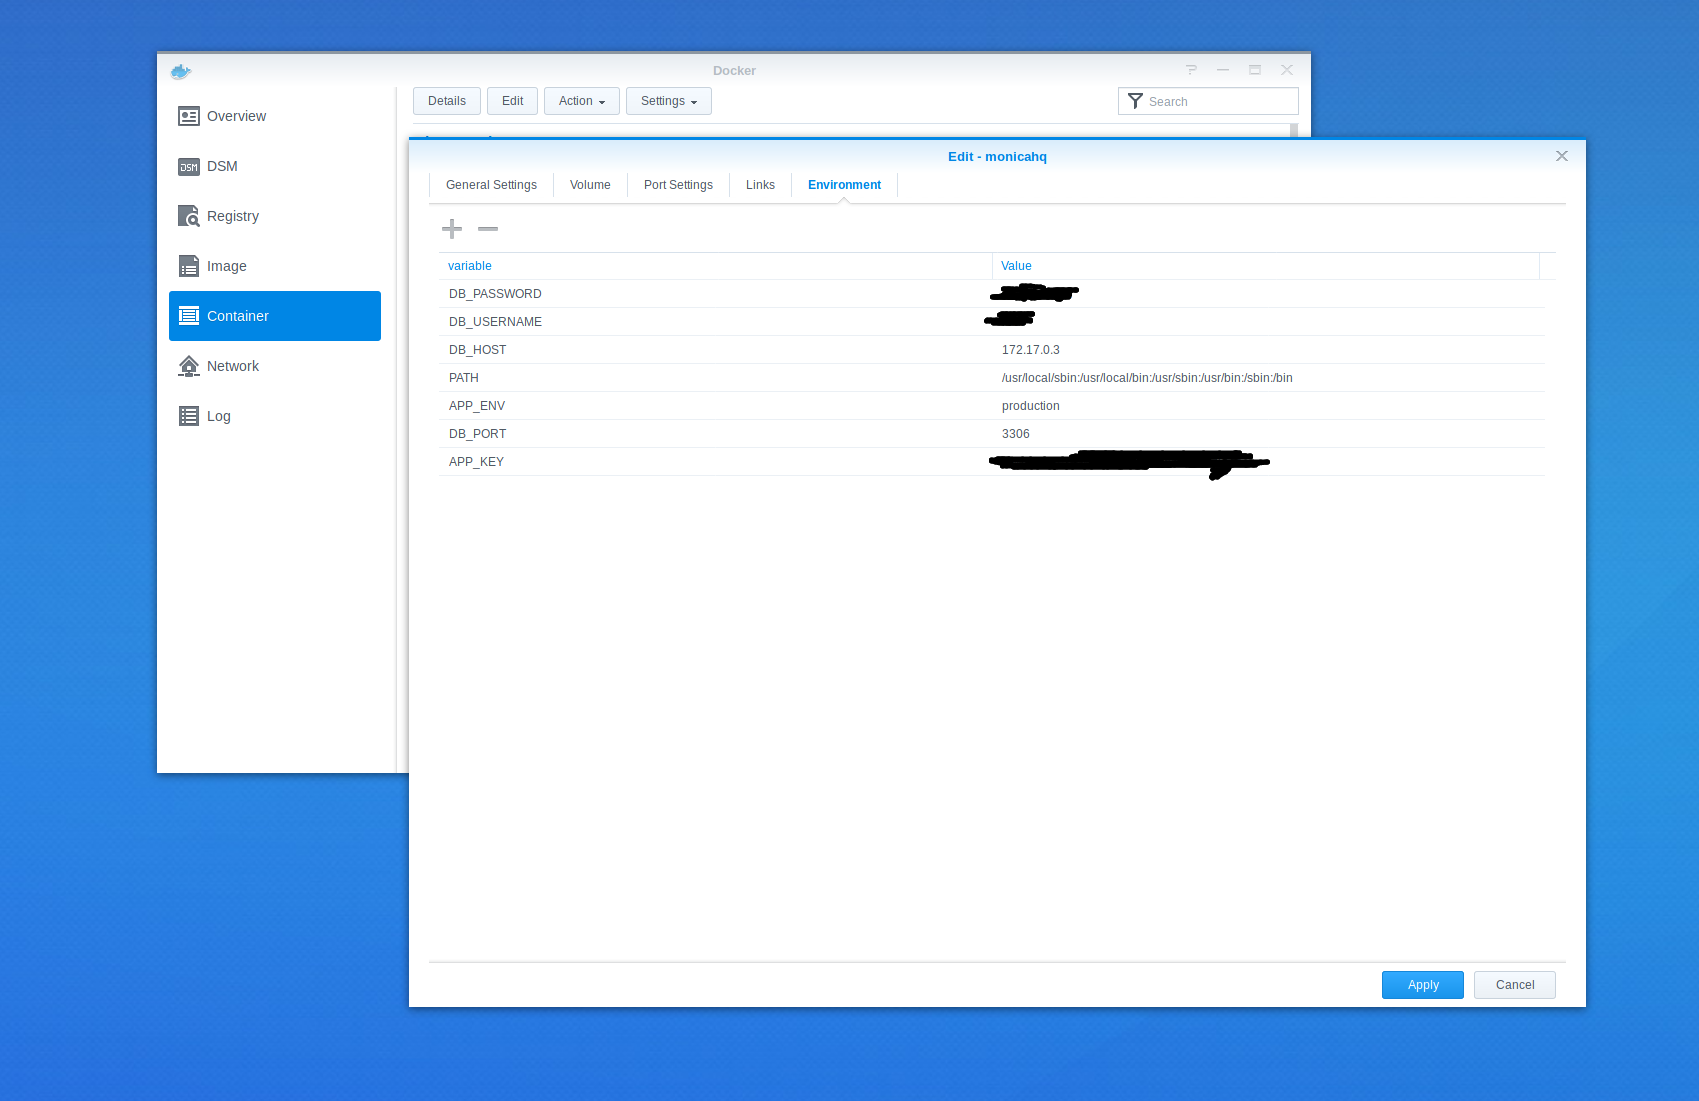1699x1101 pixels.
Task: Close the Edit - monicahq dialog
Action: pos(1562,156)
